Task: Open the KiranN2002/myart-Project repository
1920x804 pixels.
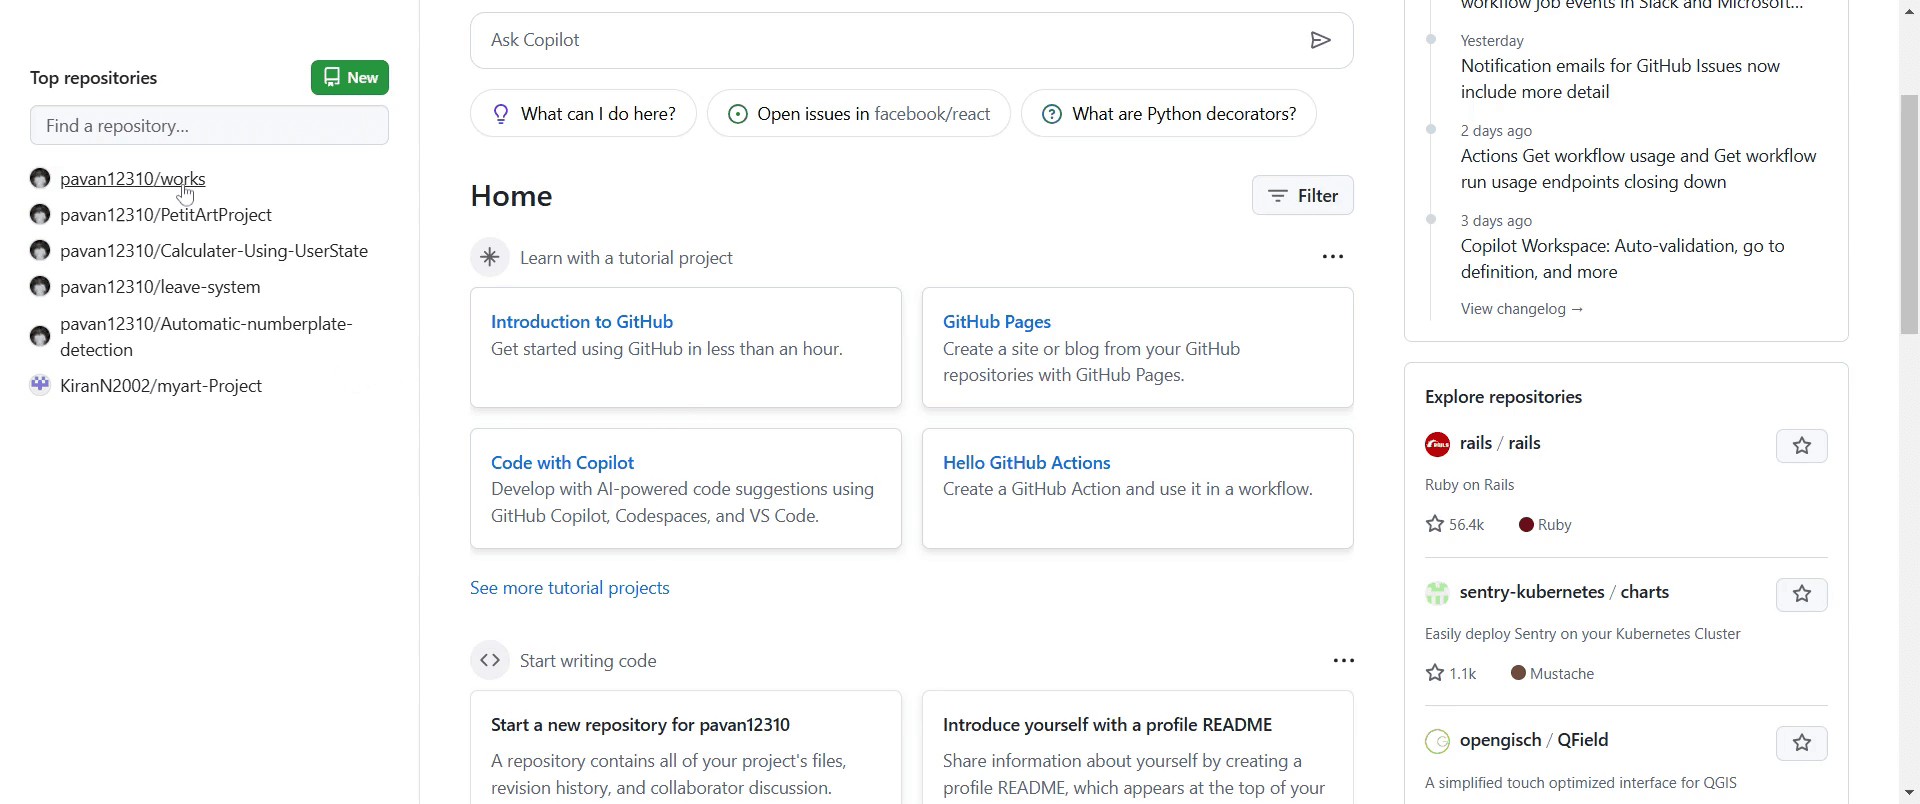Action: pos(161,386)
